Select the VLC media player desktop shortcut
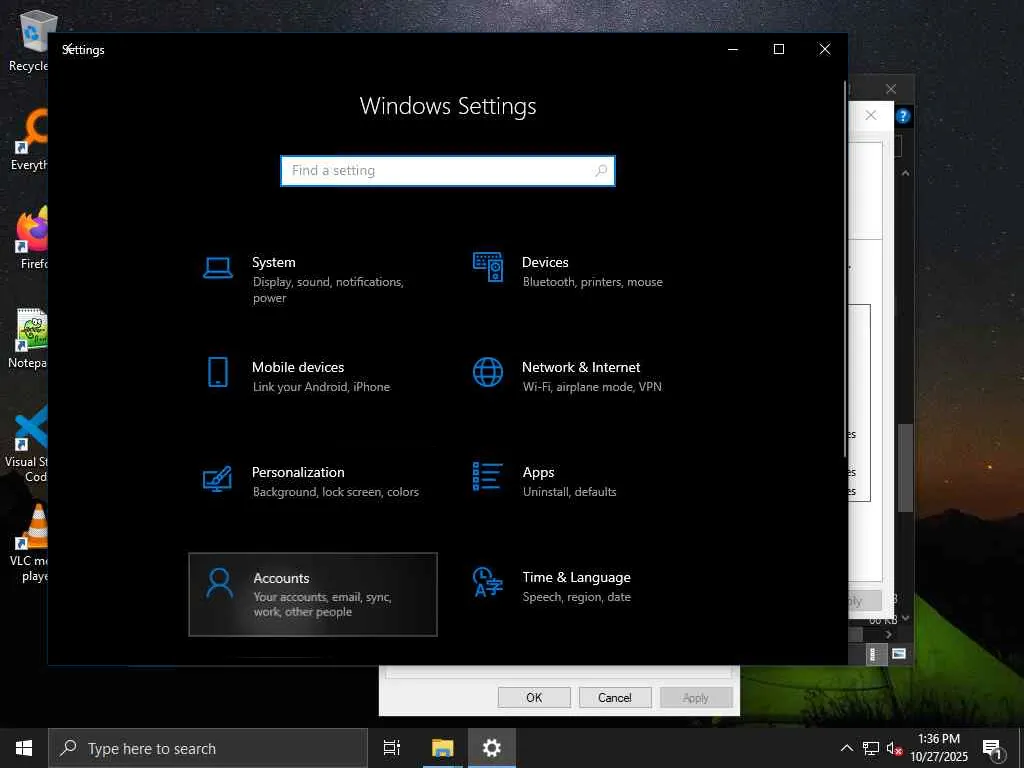Image resolution: width=1024 pixels, height=768 pixels. tap(28, 543)
